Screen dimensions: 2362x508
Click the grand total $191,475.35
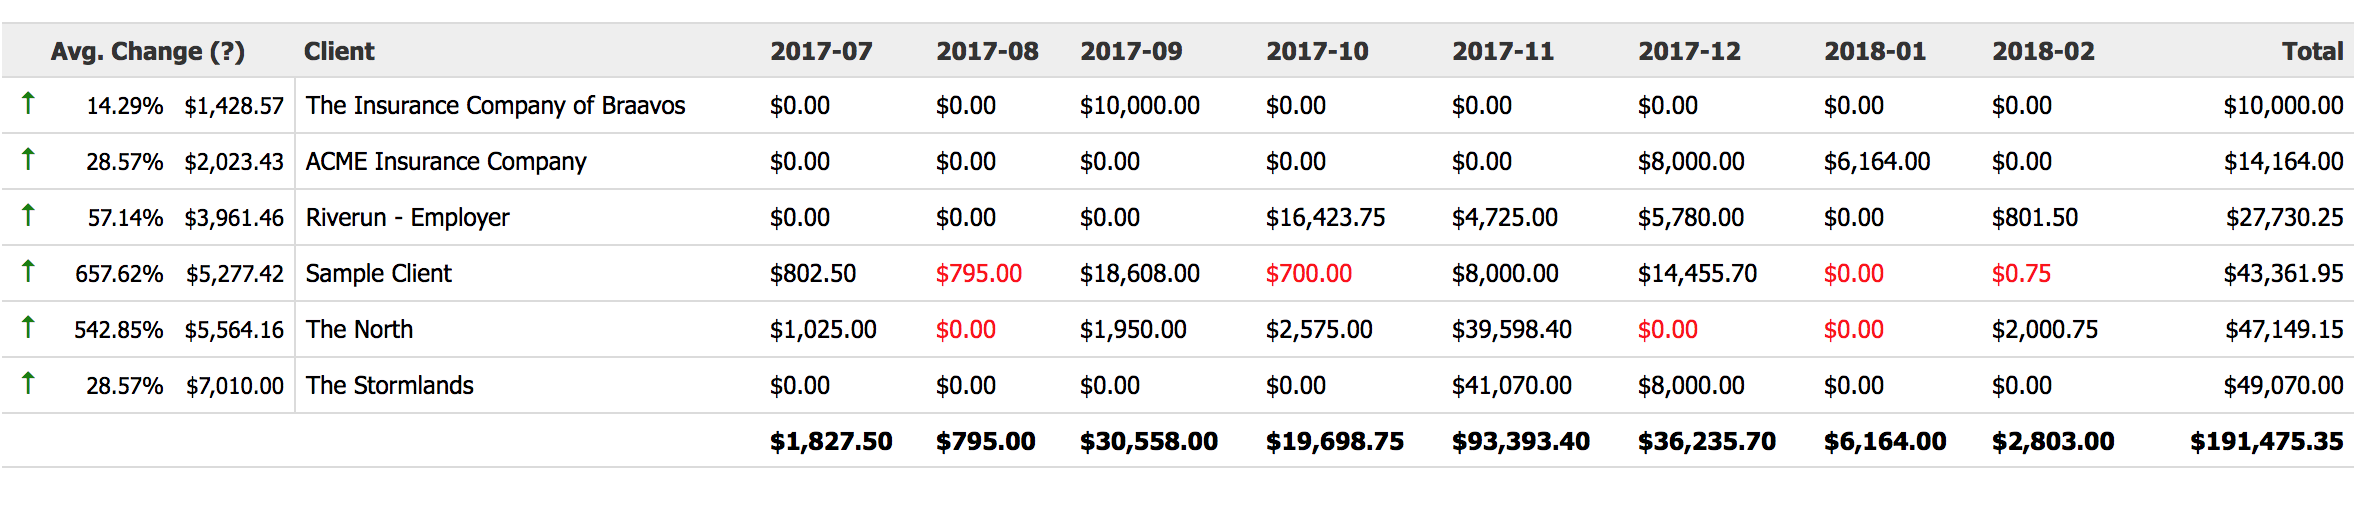(2266, 441)
